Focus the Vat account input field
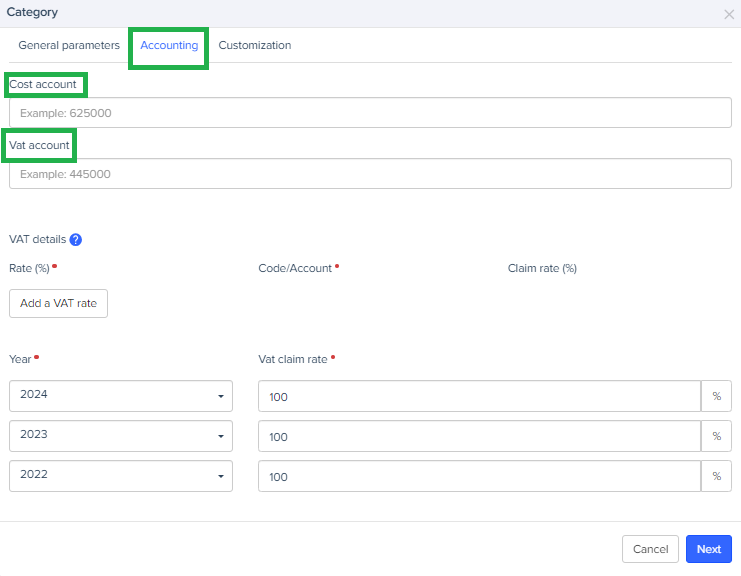Screen dimensions: 741x576 click(370, 174)
